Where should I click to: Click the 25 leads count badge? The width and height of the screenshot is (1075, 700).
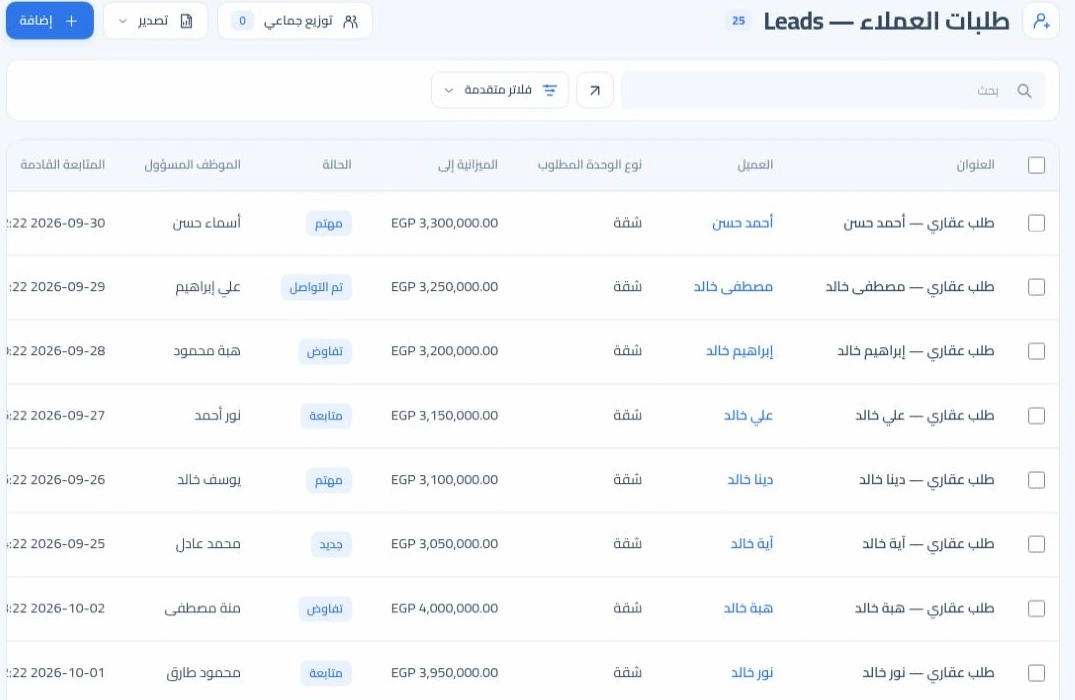pyautogui.click(x=738, y=21)
